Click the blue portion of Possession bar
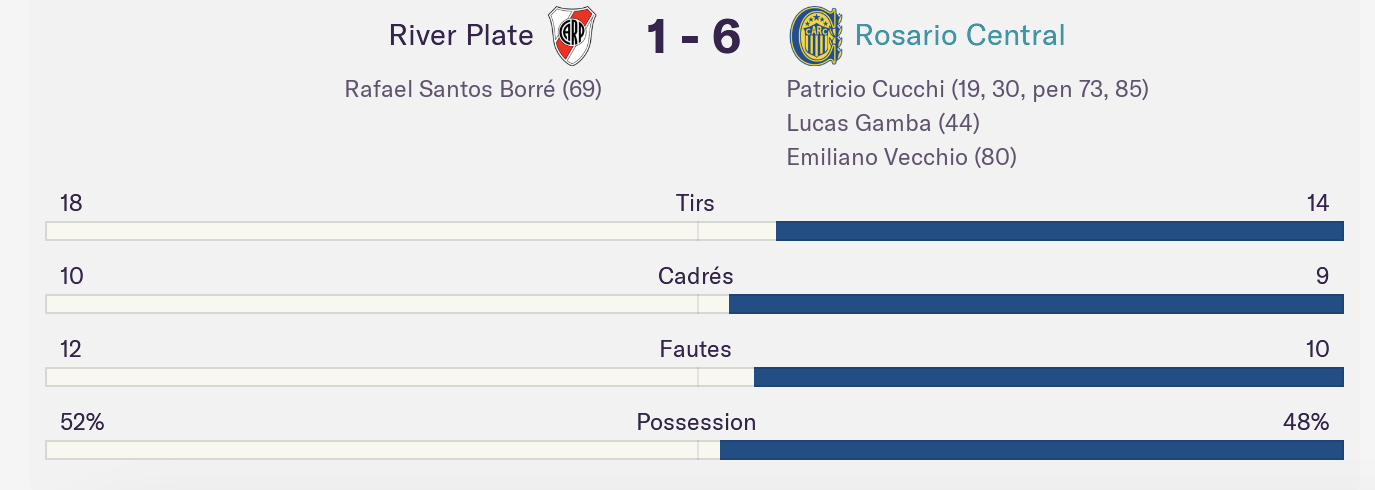 (1032, 451)
